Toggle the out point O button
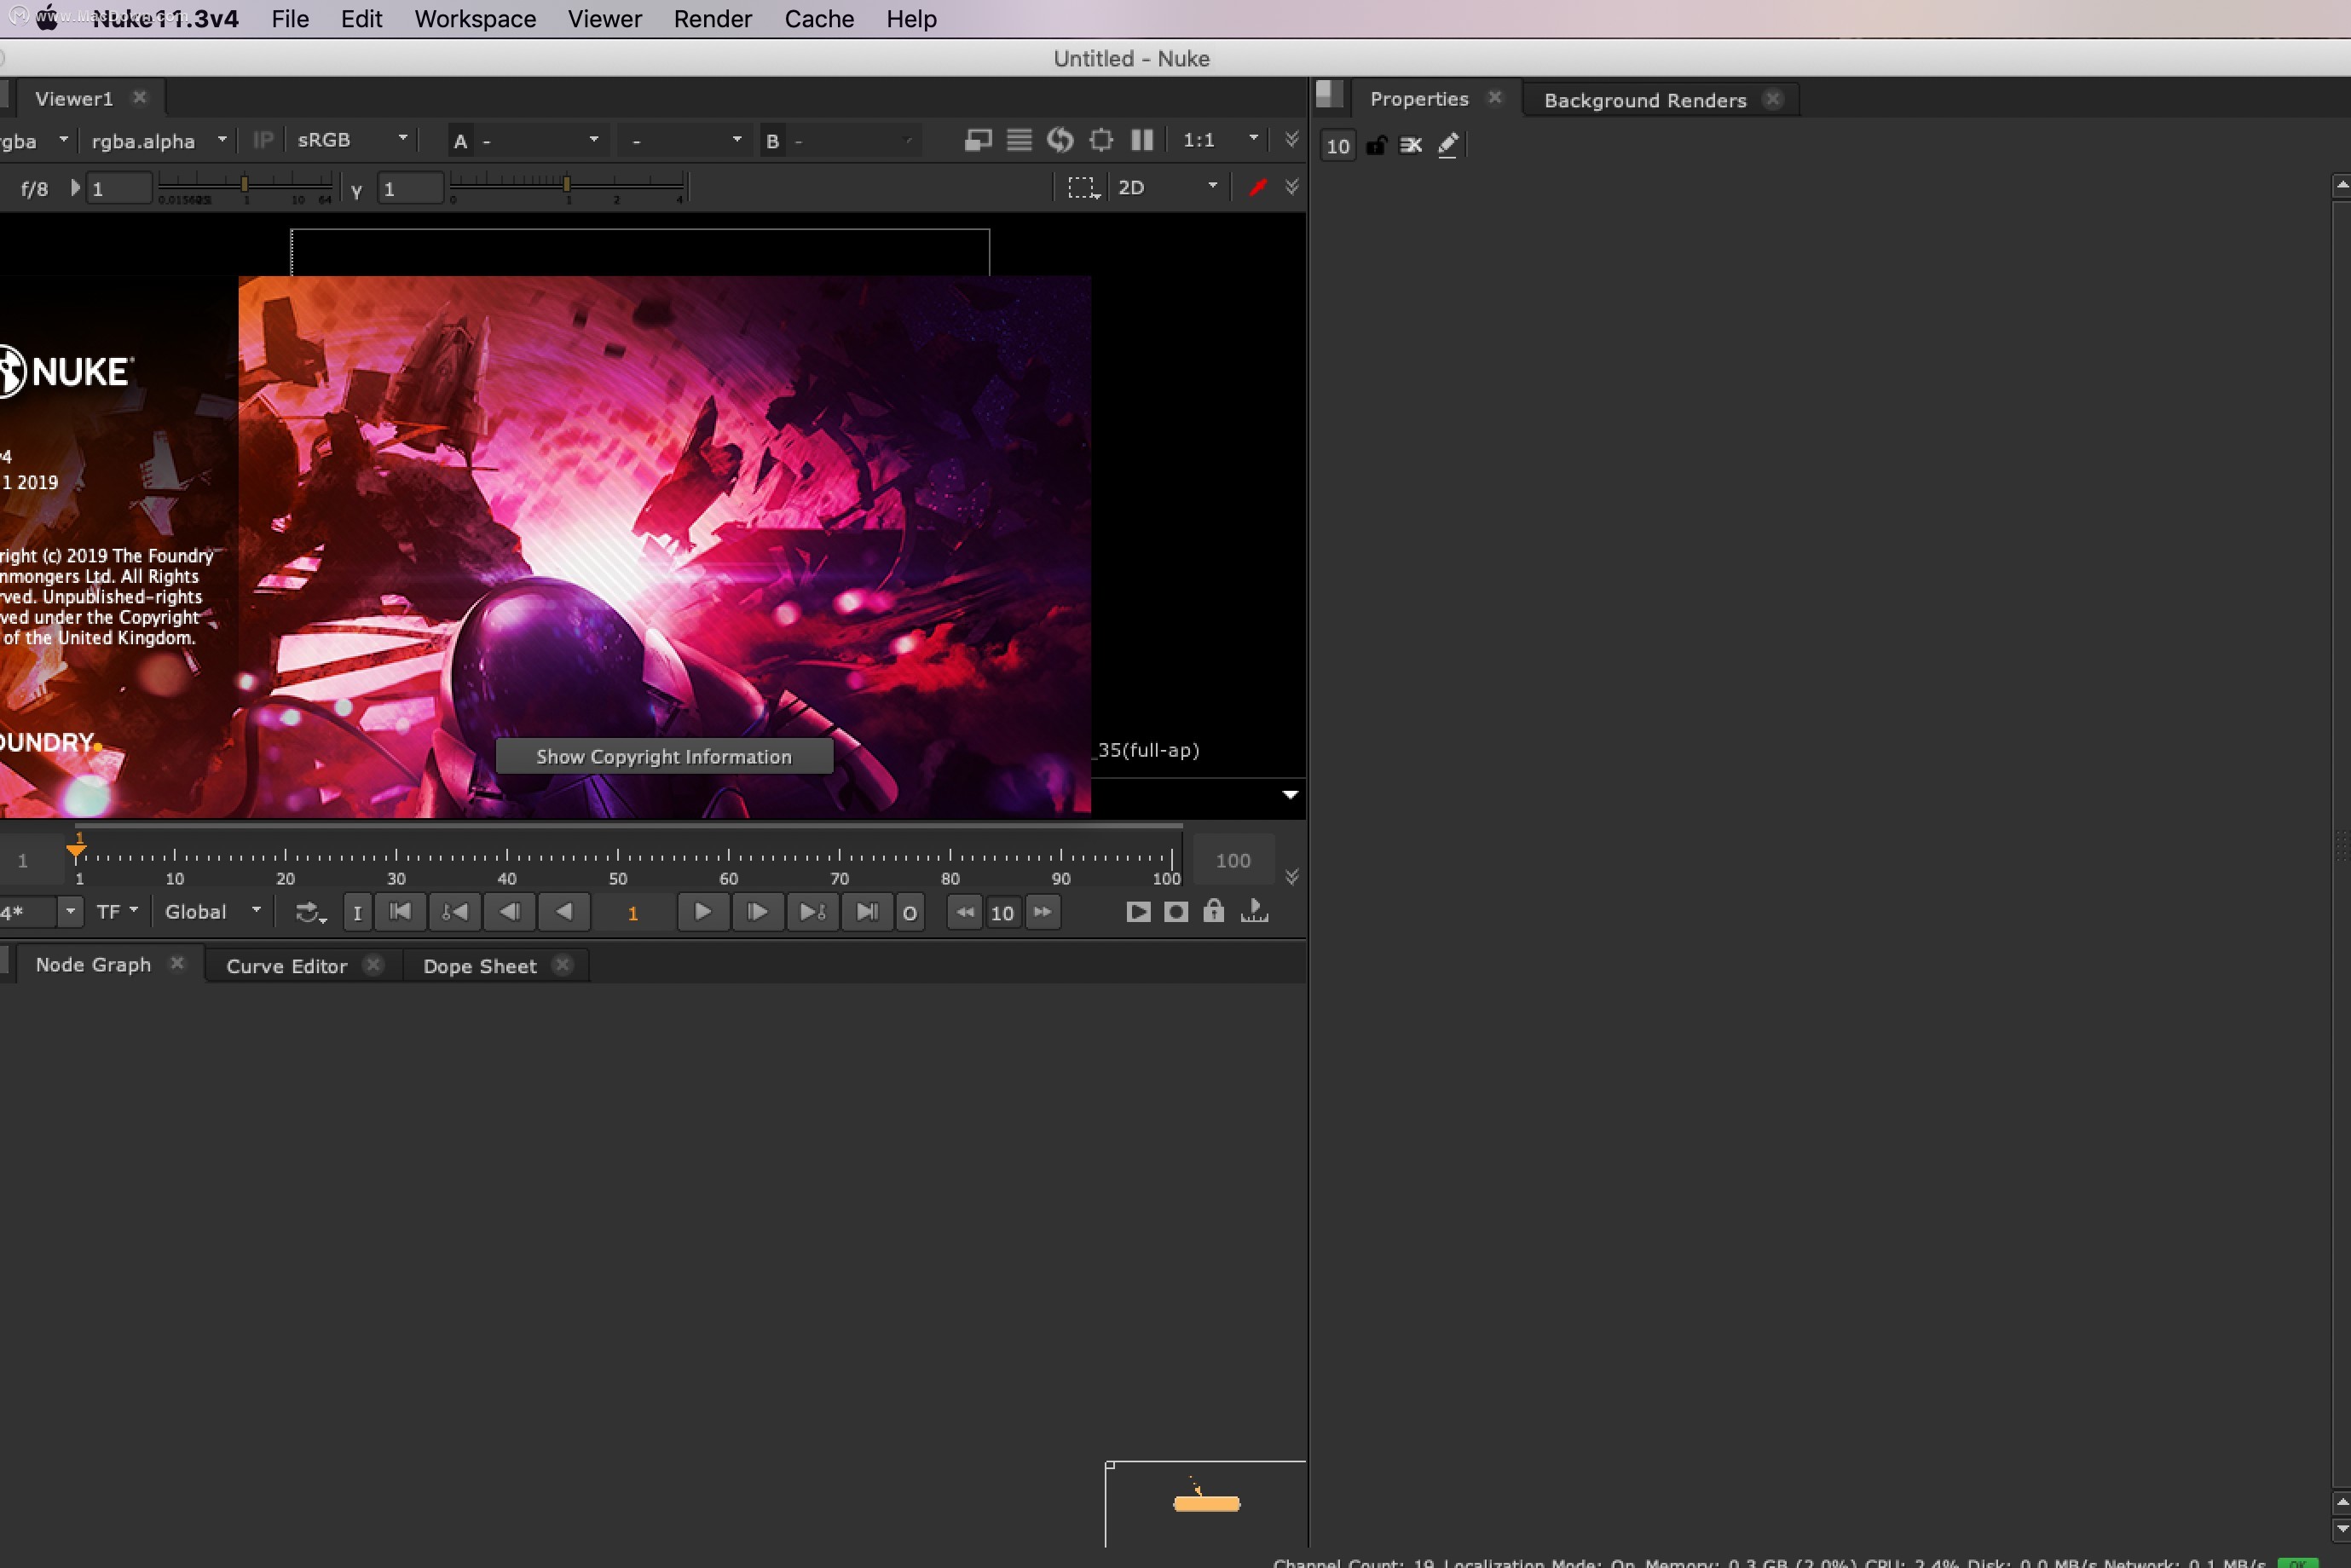Viewport: 2351px width, 1568px height. point(909,912)
